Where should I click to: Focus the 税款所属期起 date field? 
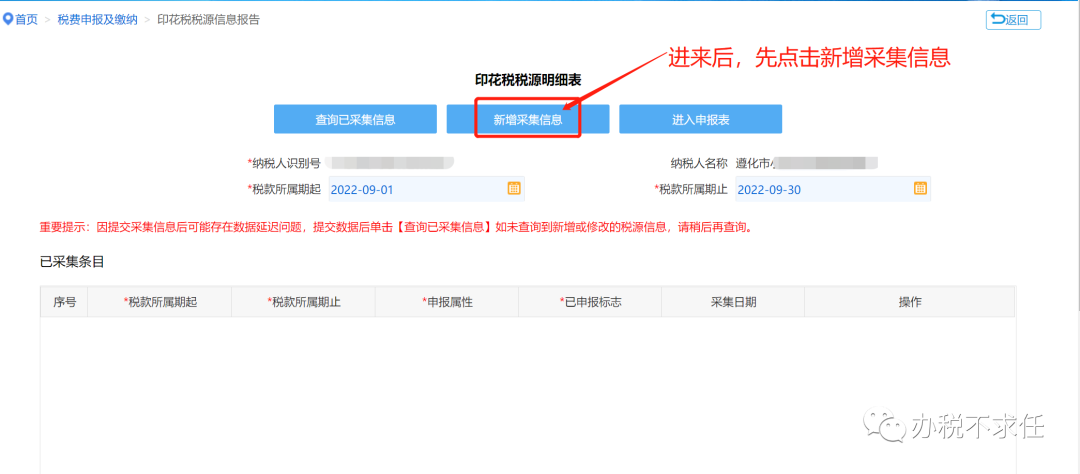tap(426, 189)
